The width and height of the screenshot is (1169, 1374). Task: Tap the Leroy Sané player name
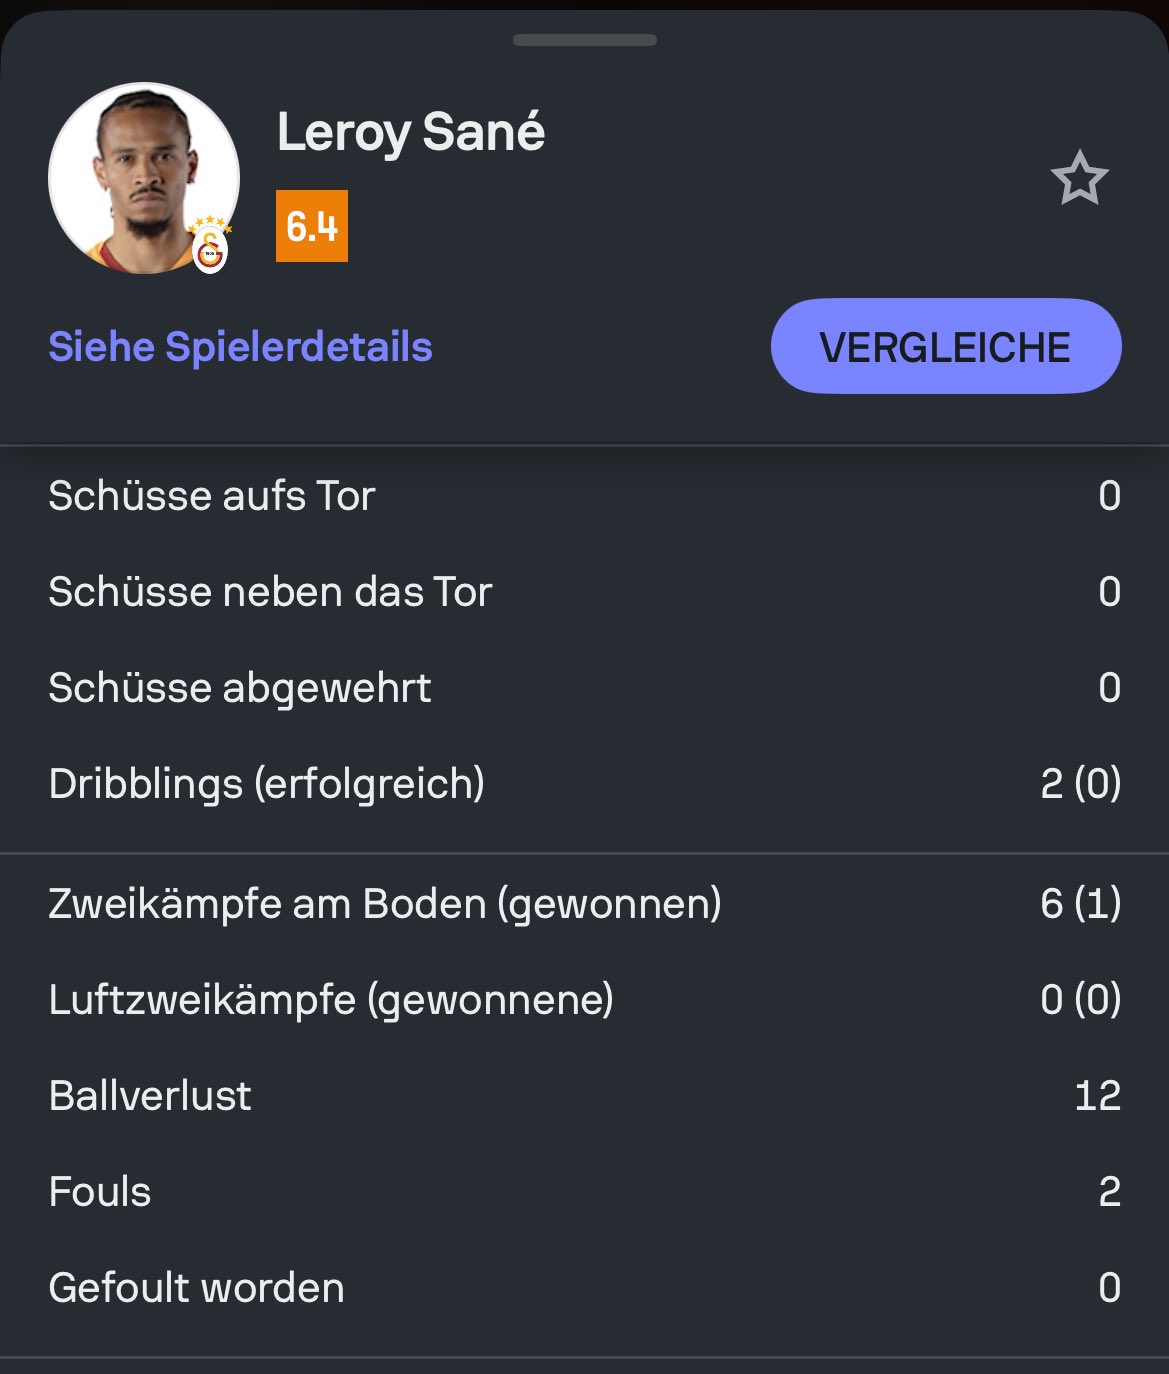pos(411,132)
